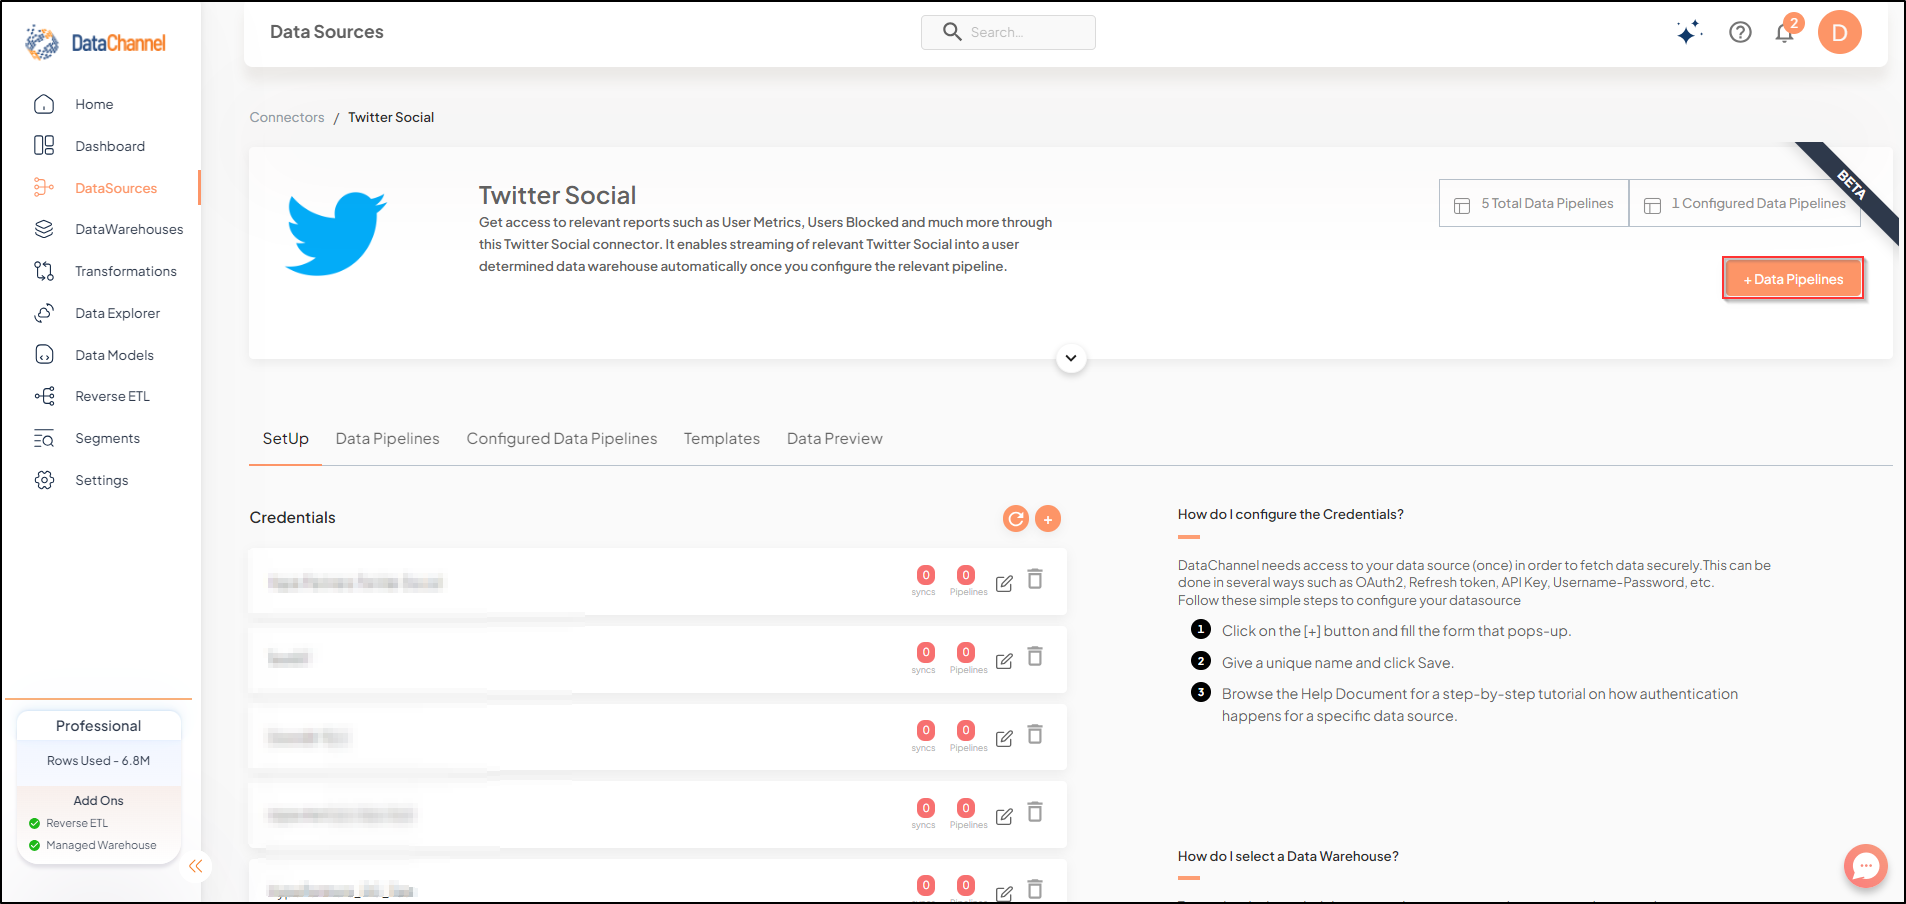The image size is (1906, 904).
Task: Edit the fourth credential row
Action: tap(1004, 816)
